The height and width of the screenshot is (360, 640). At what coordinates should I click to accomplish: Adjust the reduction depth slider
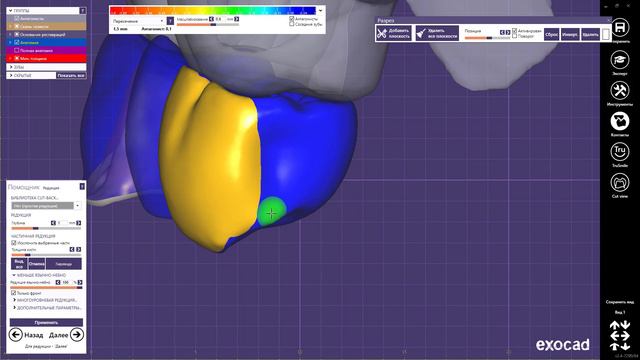46,228
